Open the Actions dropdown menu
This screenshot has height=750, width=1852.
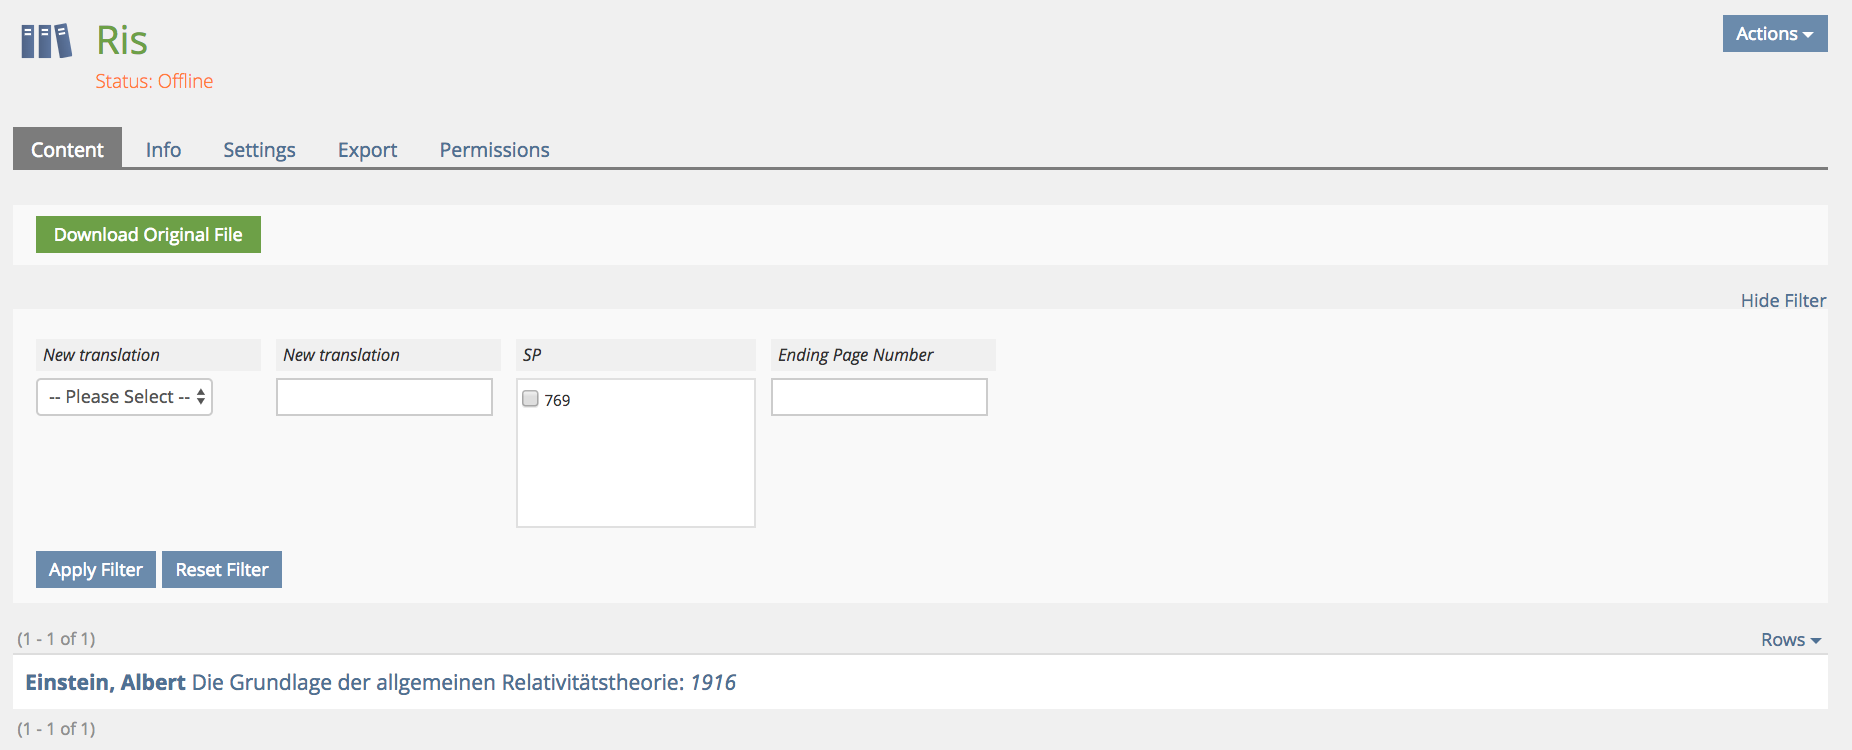[1774, 34]
